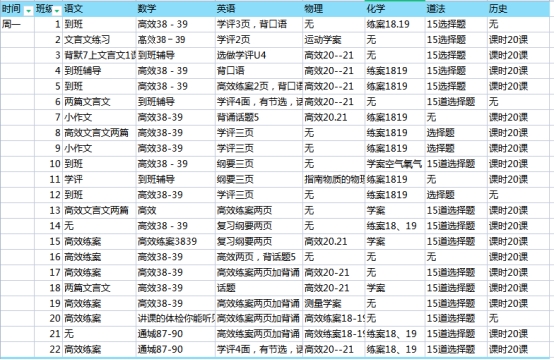Screen dimensions: 554x360
Task: Select the 物理 header cell
Action: [334, 9]
